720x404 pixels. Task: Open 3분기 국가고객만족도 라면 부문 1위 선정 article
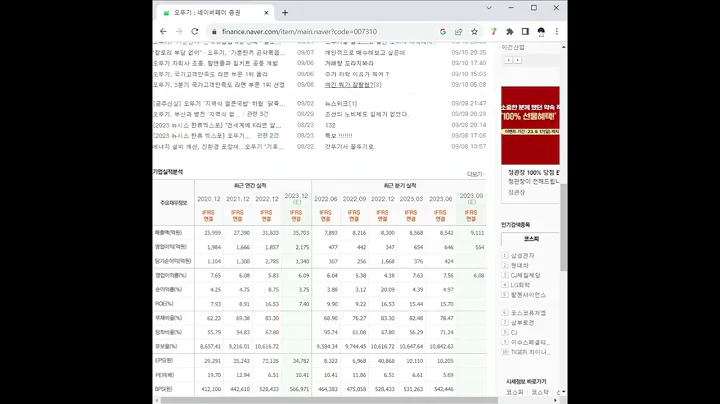219,84
